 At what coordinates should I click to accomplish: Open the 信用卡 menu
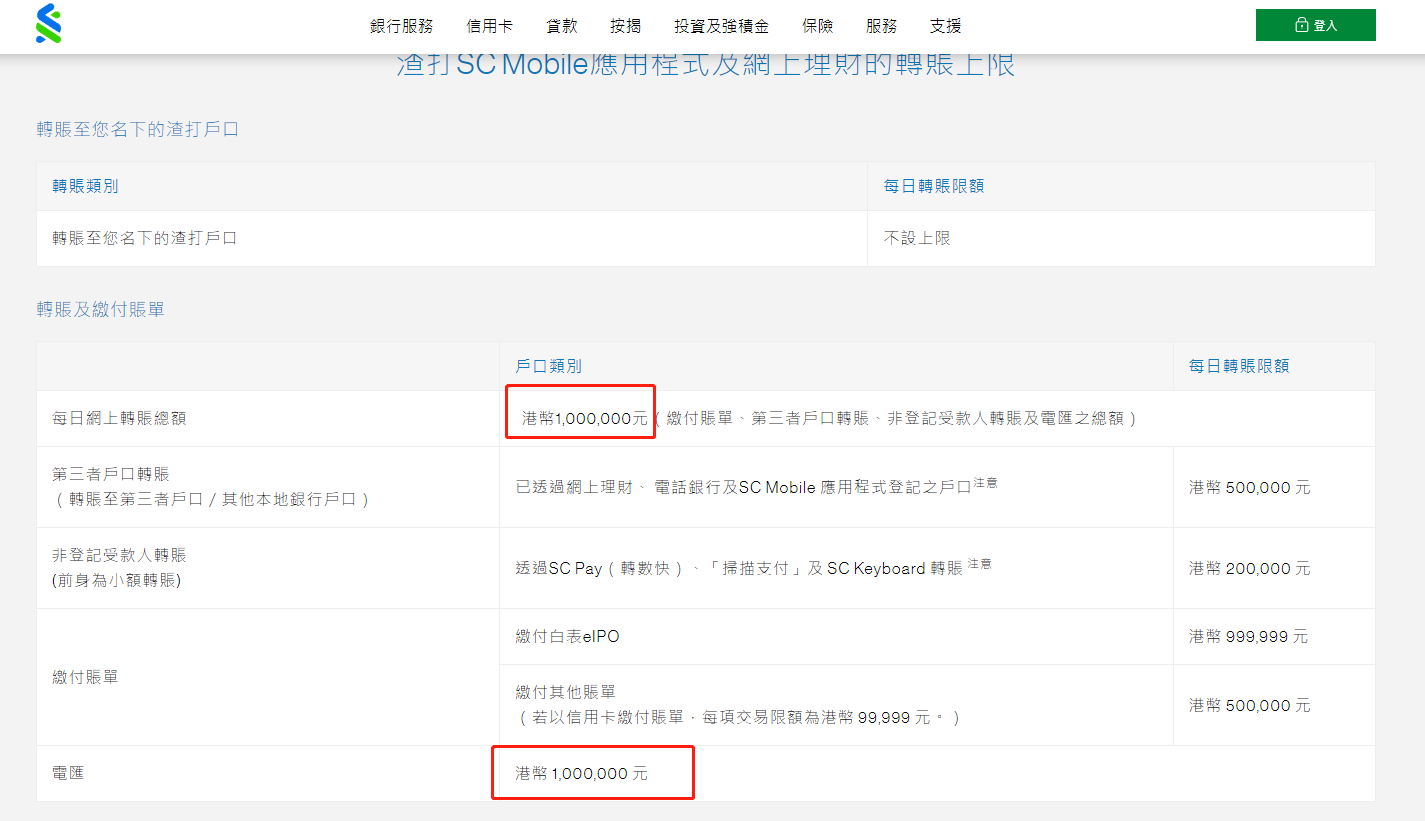489,26
